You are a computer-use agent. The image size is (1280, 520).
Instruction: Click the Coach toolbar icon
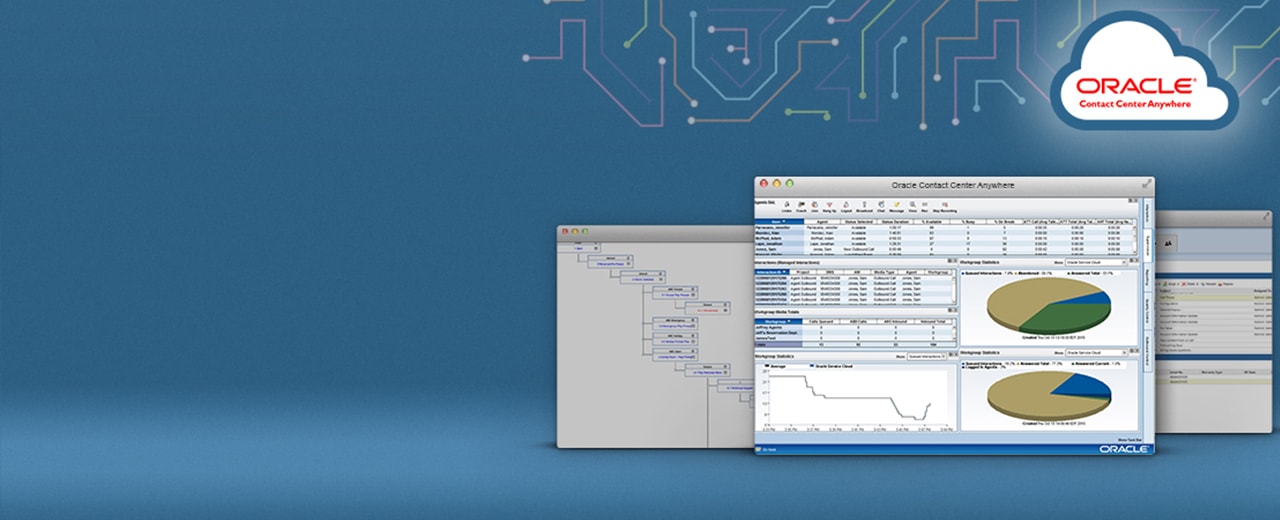pyautogui.click(x=801, y=207)
